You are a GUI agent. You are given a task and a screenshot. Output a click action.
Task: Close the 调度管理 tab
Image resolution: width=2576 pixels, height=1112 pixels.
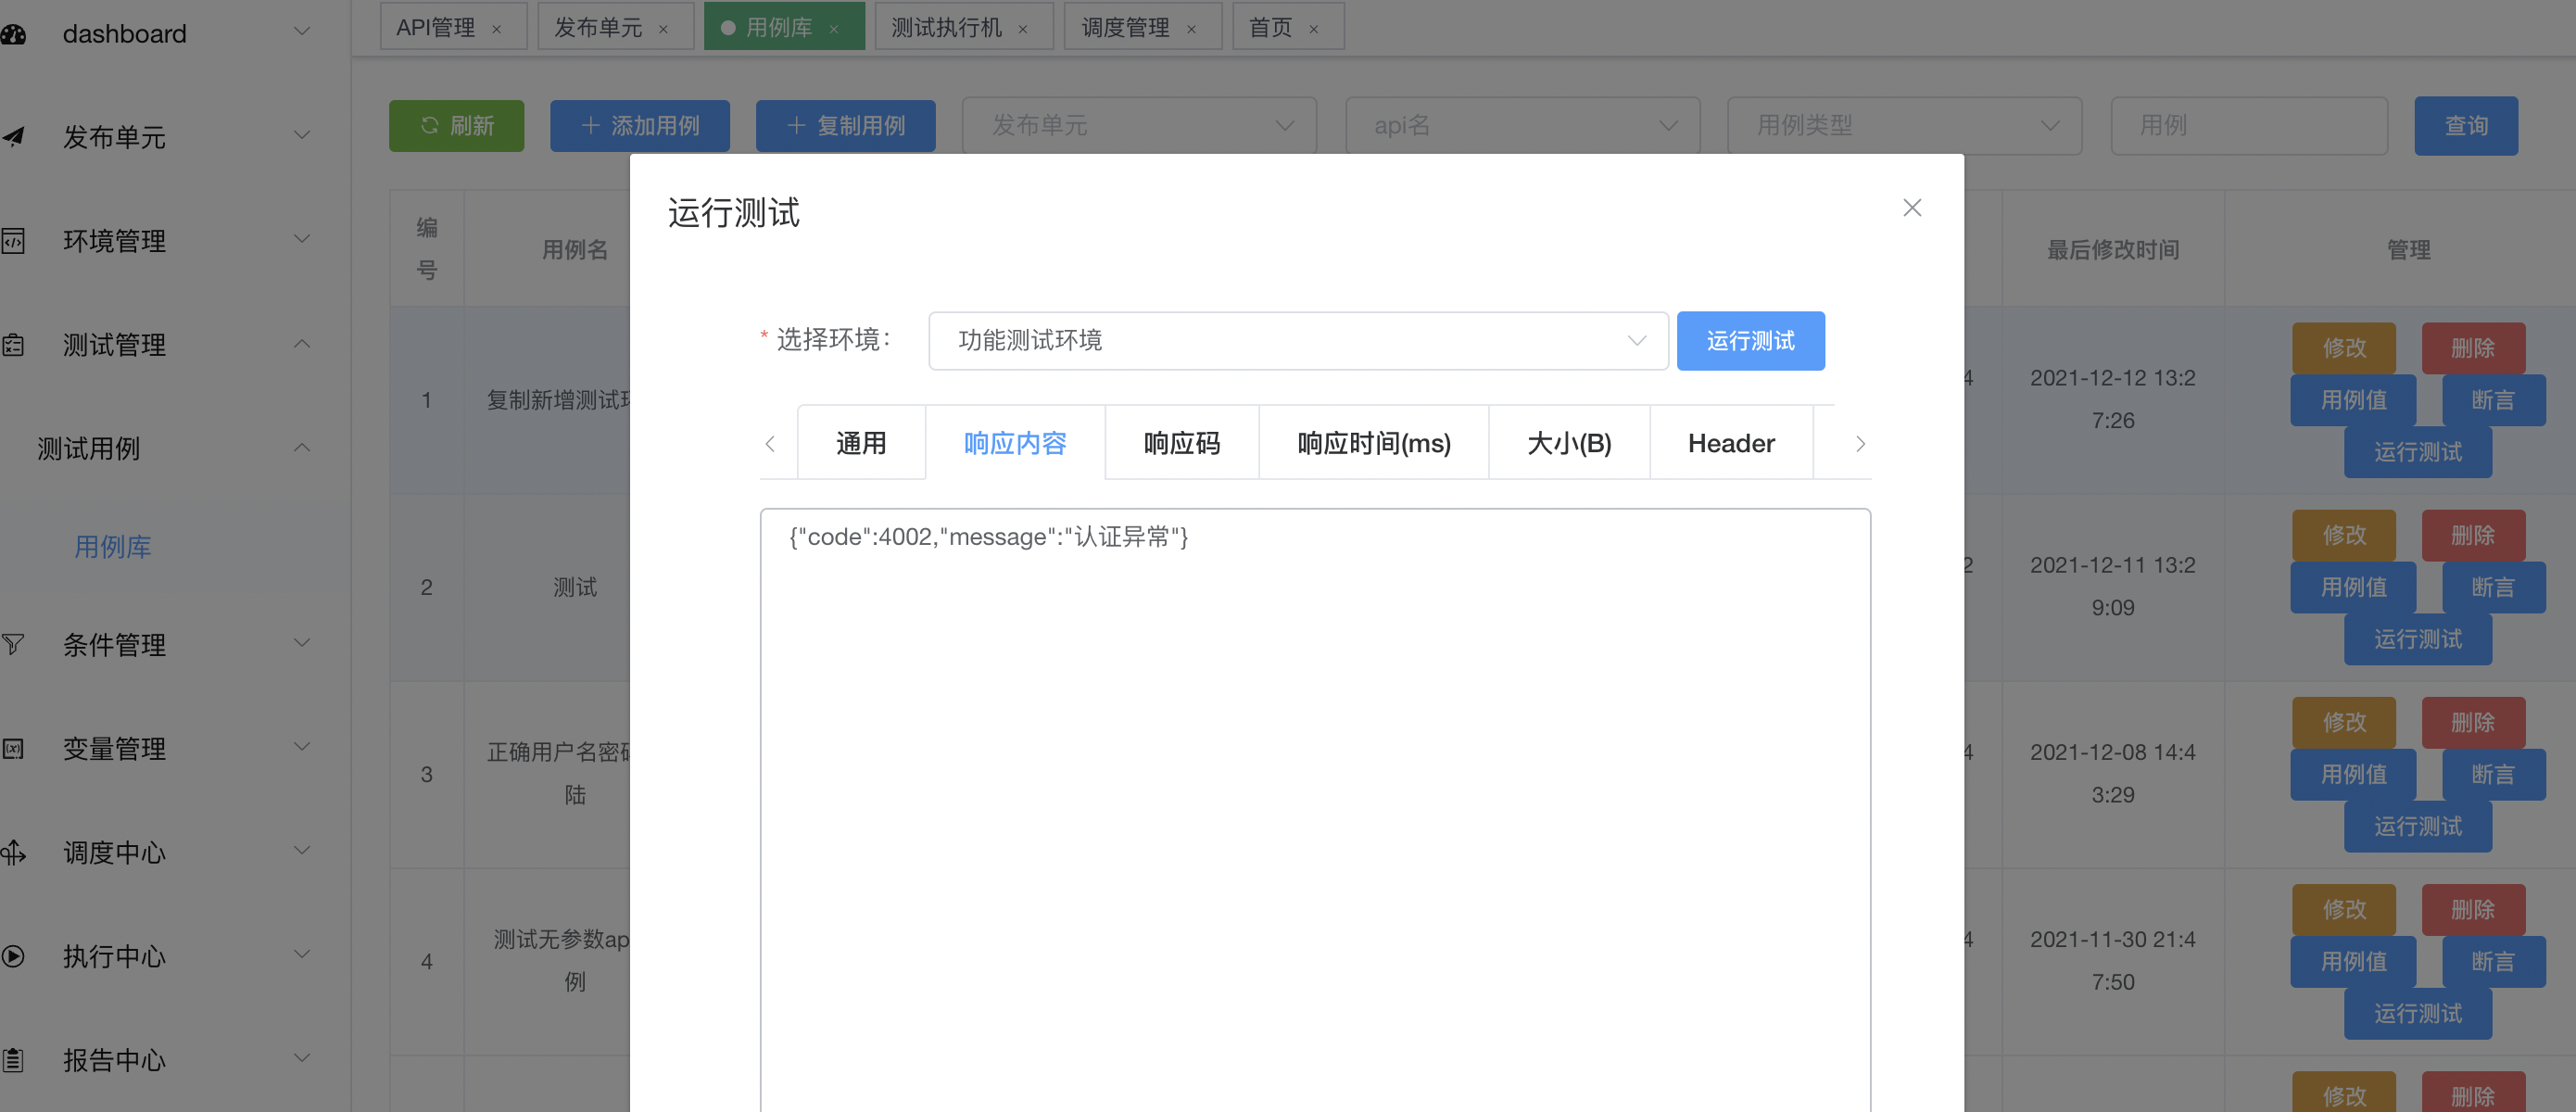pos(1191,29)
